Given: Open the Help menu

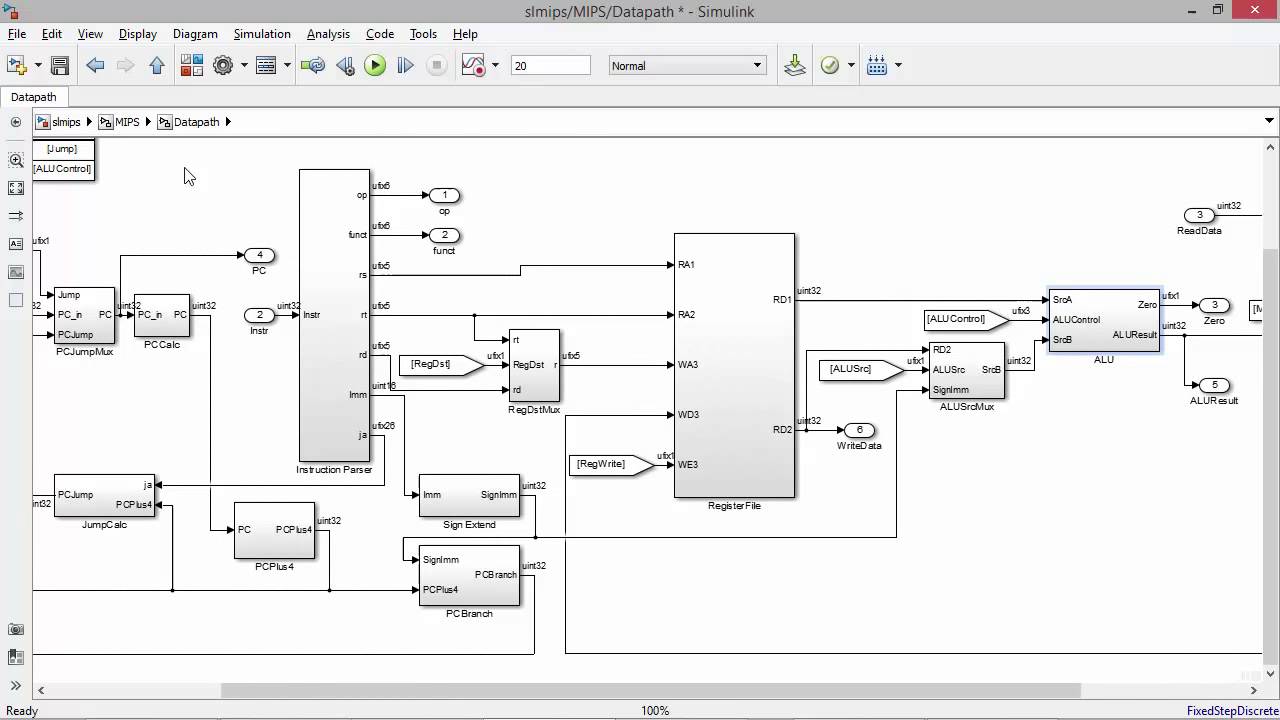Looking at the screenshot, I should [x=465, y=33].
